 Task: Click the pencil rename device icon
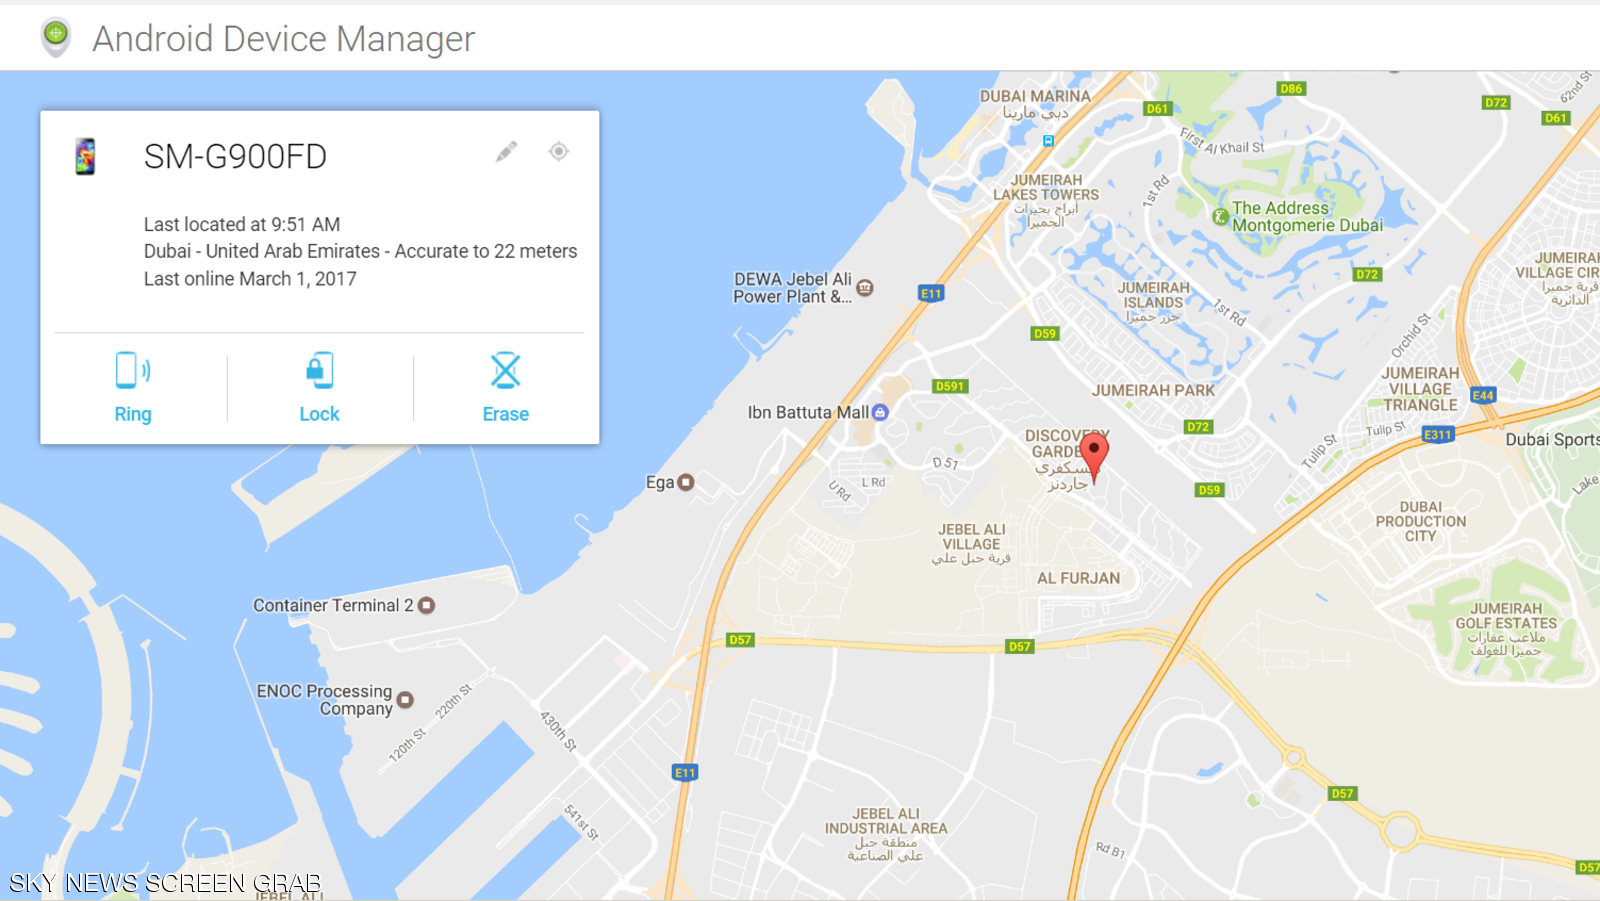click(507, 152)
